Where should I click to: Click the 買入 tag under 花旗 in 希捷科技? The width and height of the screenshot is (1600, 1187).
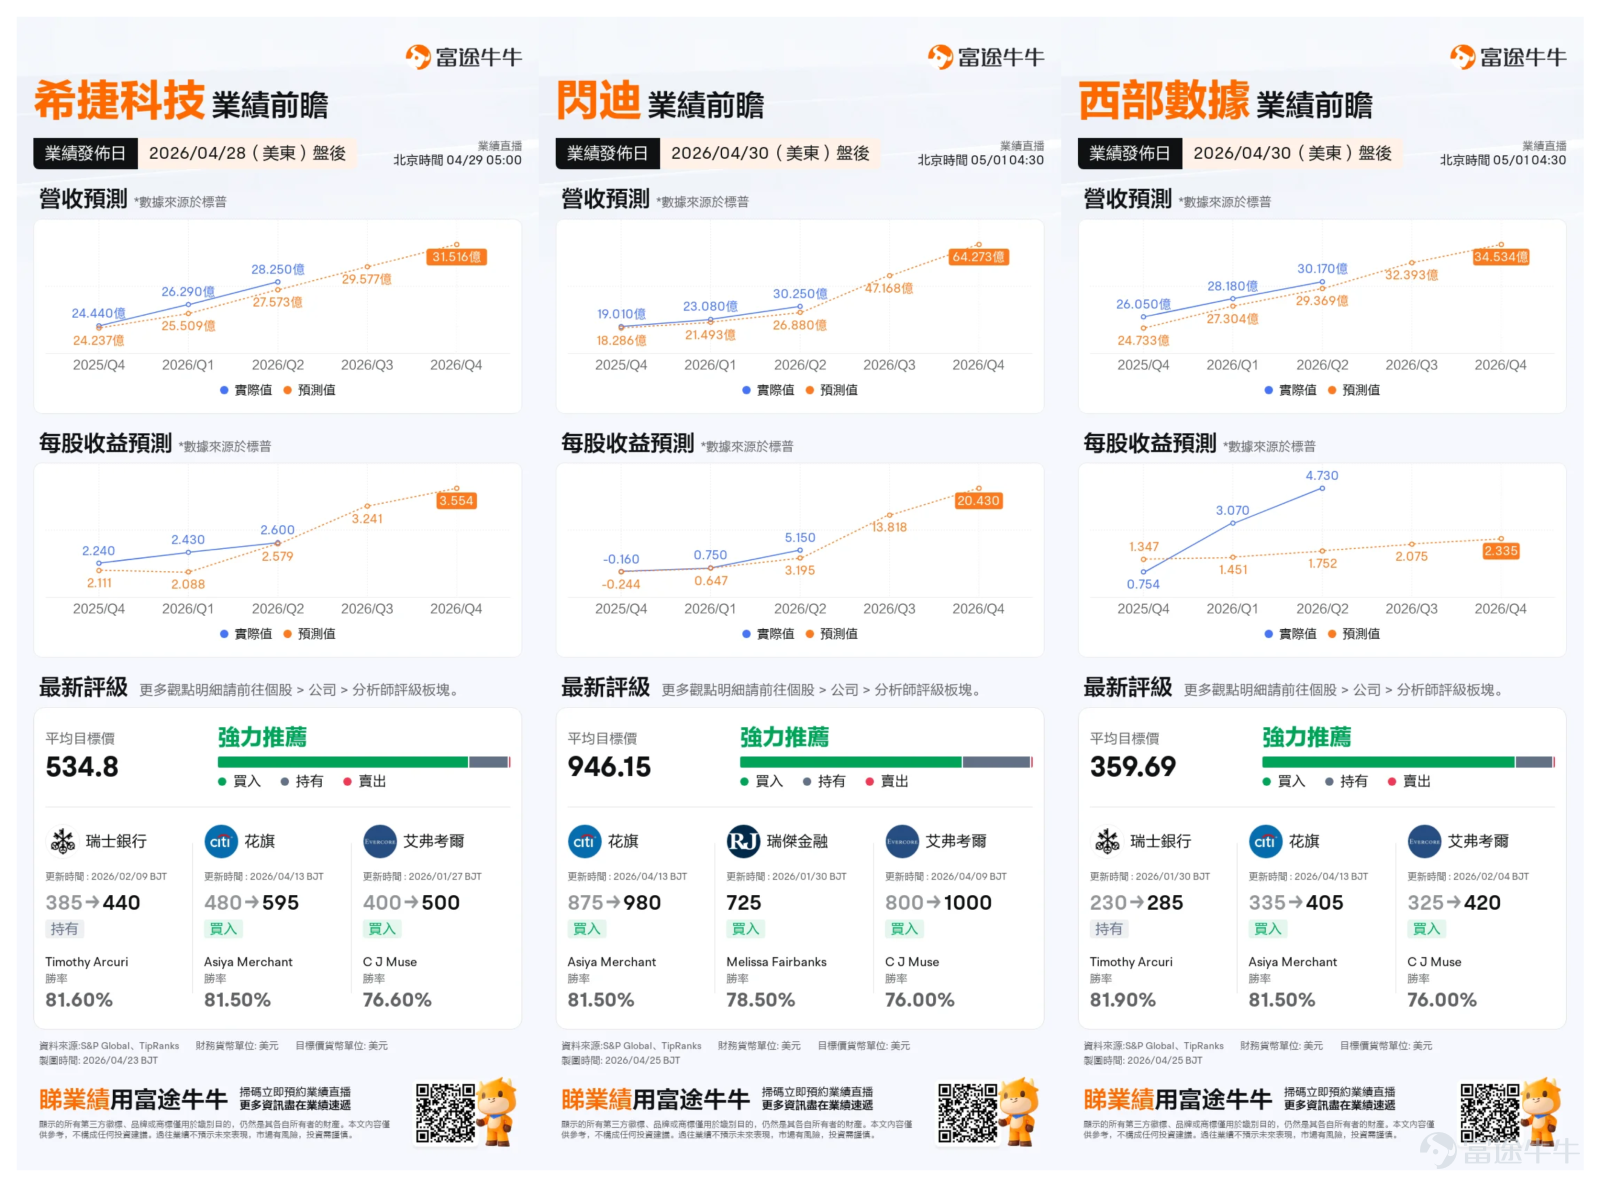point(223,929)
